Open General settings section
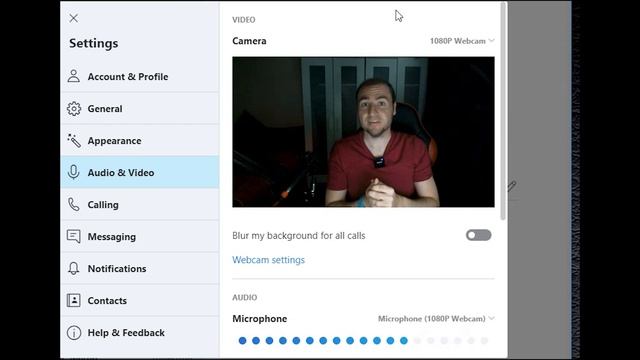 pos(140,109)
